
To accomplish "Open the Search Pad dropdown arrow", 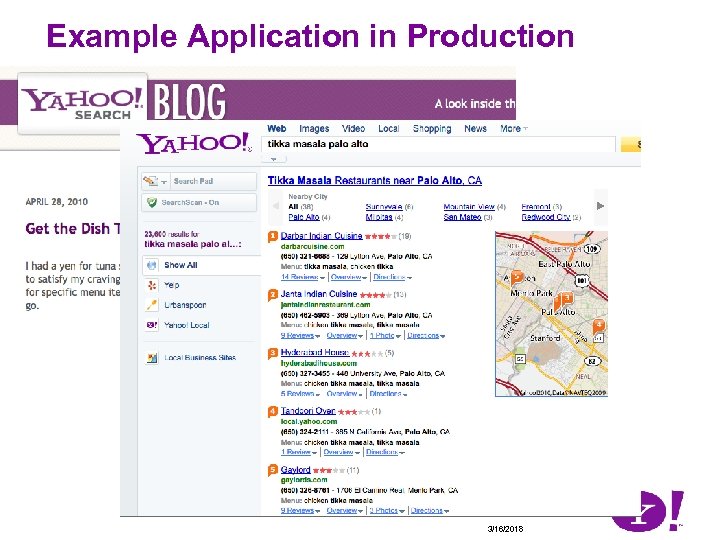I will click(164, 182).
